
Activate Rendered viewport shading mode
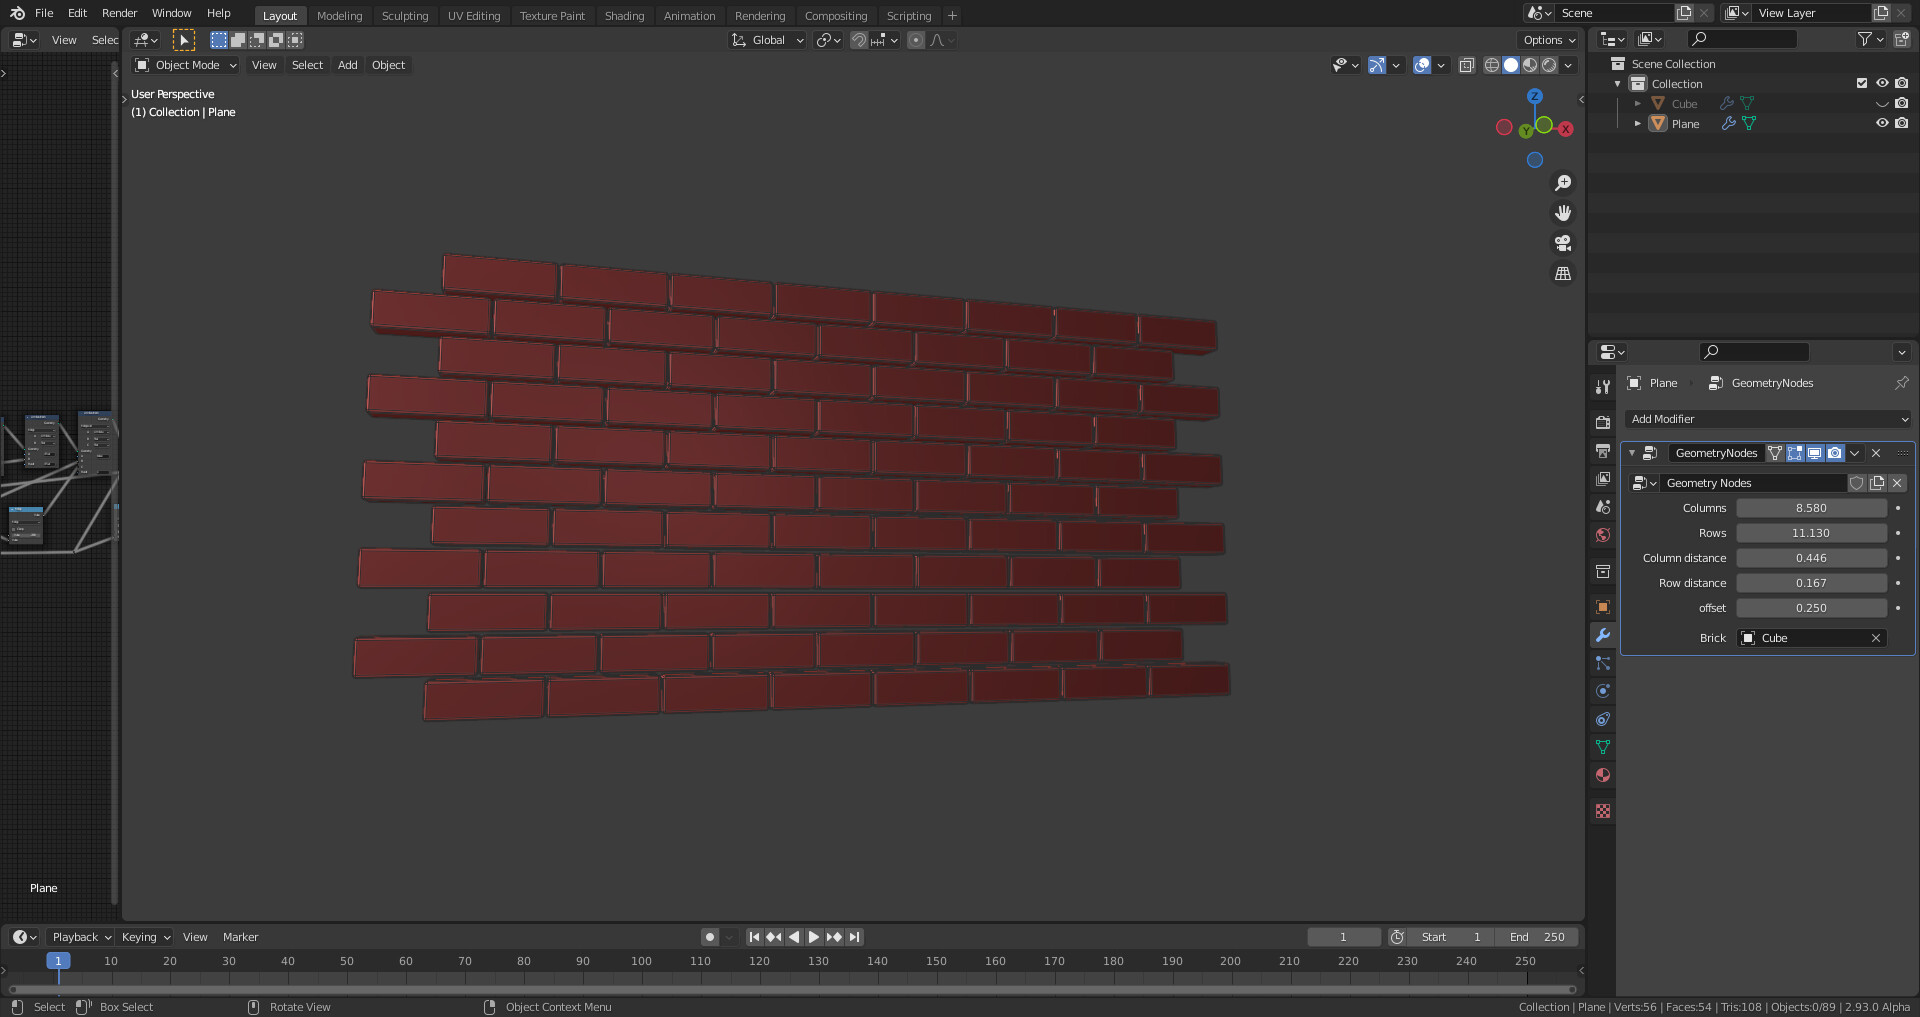click(1549, 65)
